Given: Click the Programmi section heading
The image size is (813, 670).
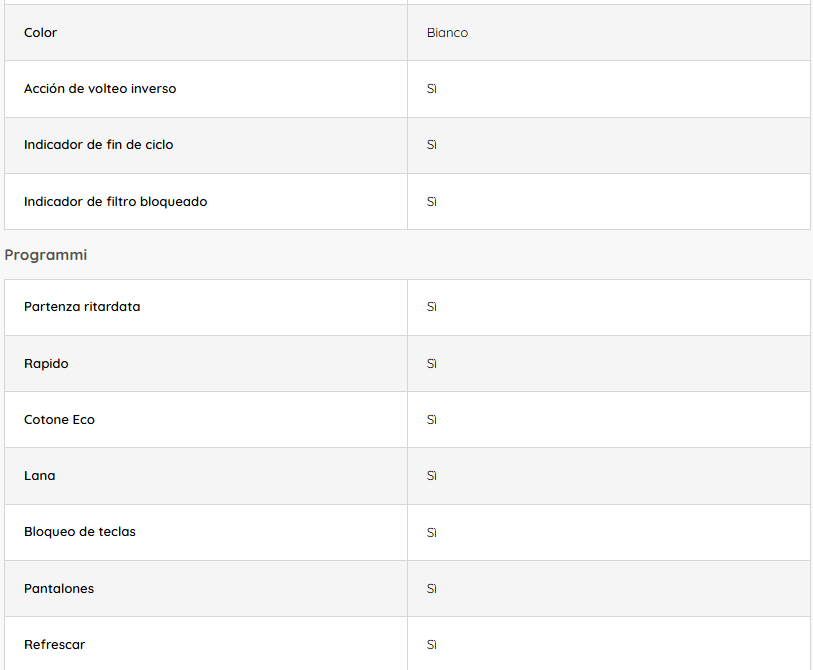Looking at the screenshot, I should (x=46, y=255).
